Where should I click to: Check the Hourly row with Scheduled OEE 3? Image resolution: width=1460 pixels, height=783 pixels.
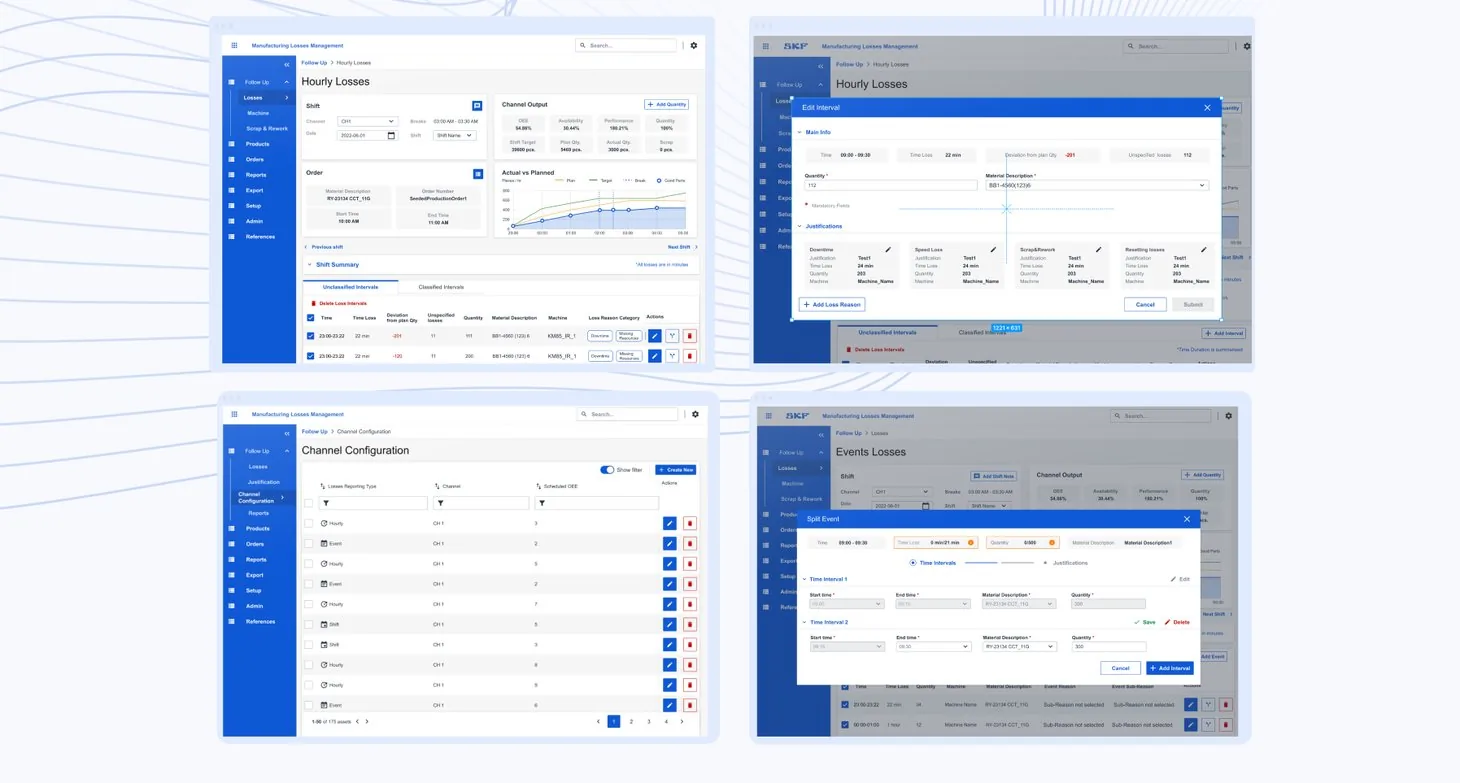point(309,523)
